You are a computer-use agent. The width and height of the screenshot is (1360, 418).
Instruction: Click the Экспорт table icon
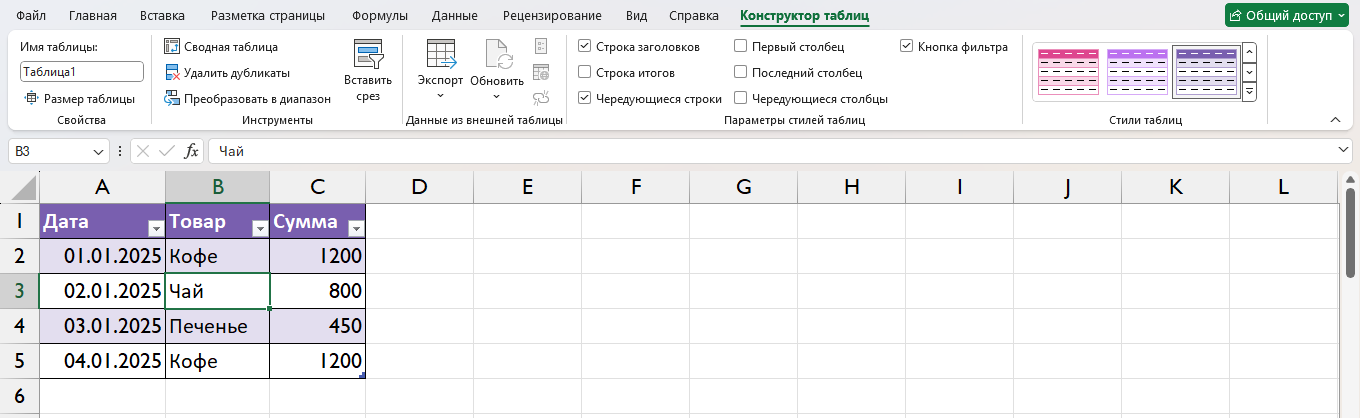pos(441,54)
